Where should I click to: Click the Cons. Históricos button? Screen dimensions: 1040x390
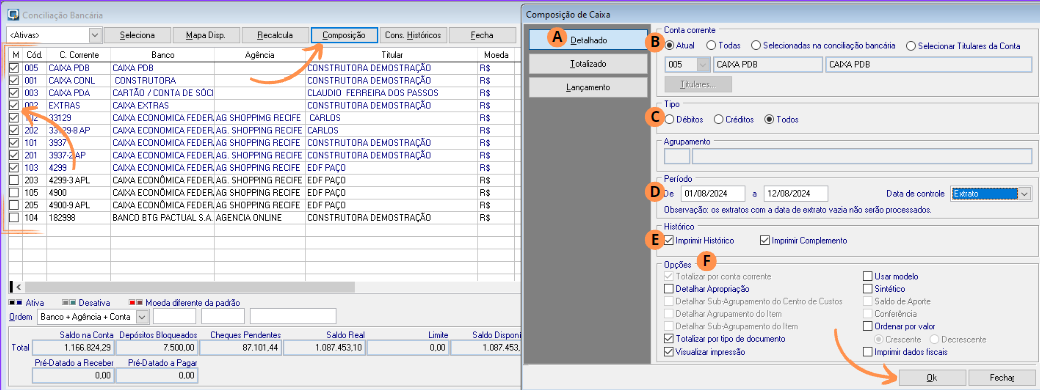[x=413, y=34]
